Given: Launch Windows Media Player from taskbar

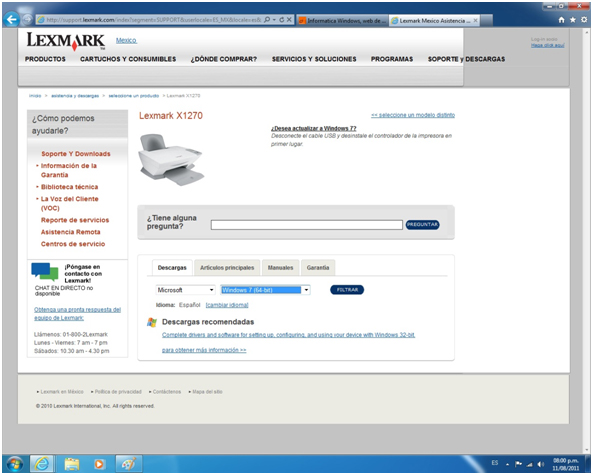Looking at the screenshot, I should click(x=99, y=464).
